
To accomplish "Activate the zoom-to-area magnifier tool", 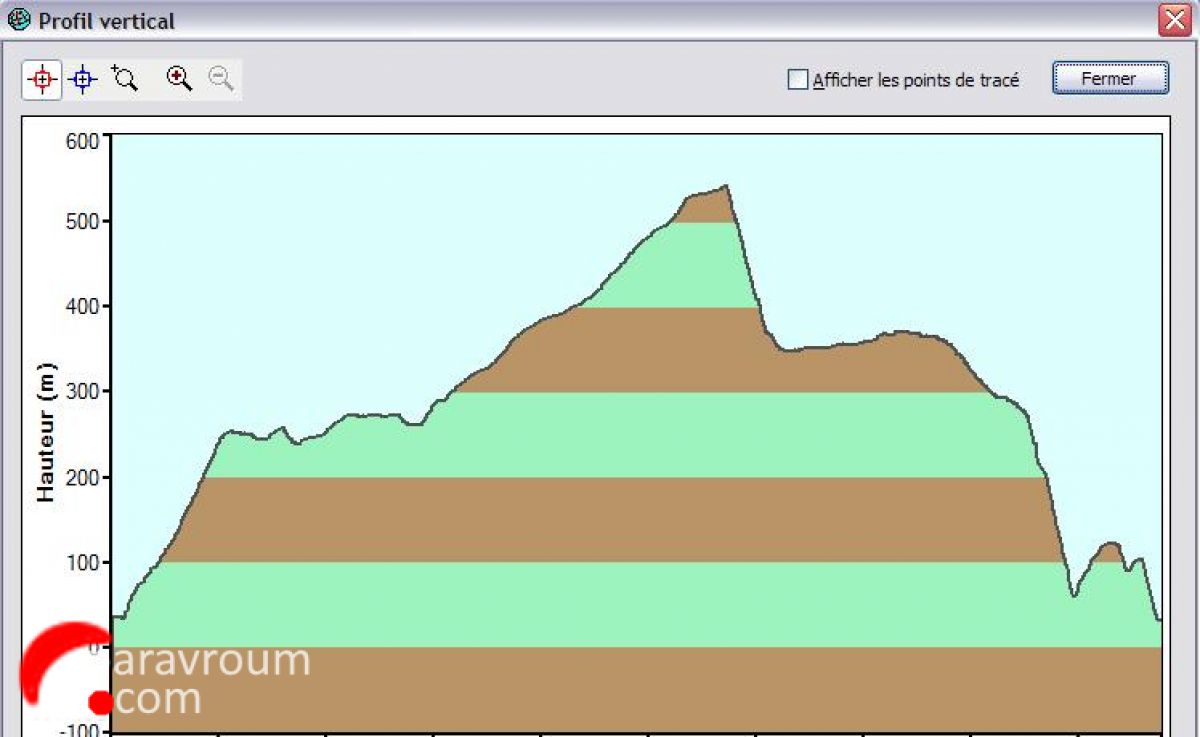I will [x=125, y=78].
